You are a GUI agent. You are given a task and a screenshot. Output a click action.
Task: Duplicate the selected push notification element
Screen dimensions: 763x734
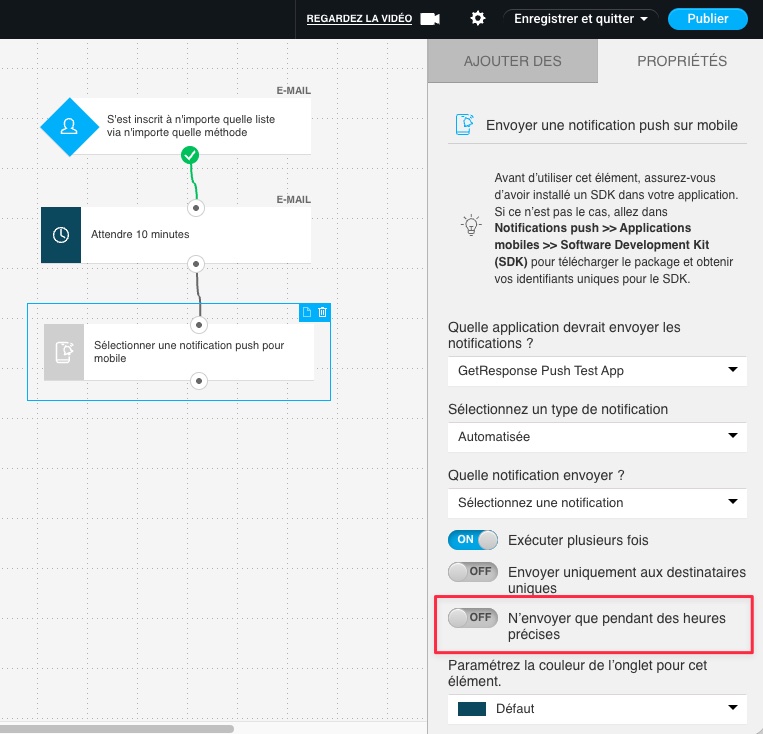307,312
